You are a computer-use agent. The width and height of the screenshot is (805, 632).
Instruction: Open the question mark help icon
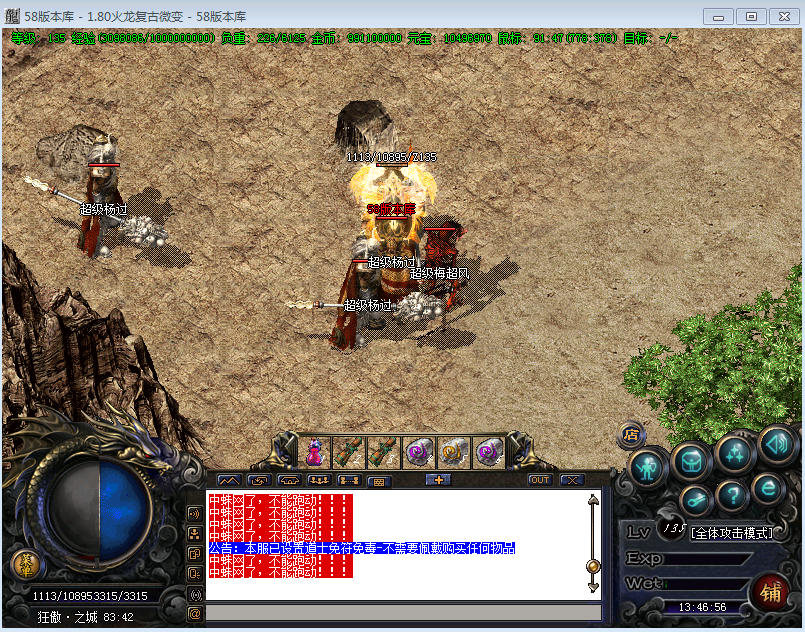[733, 496]
